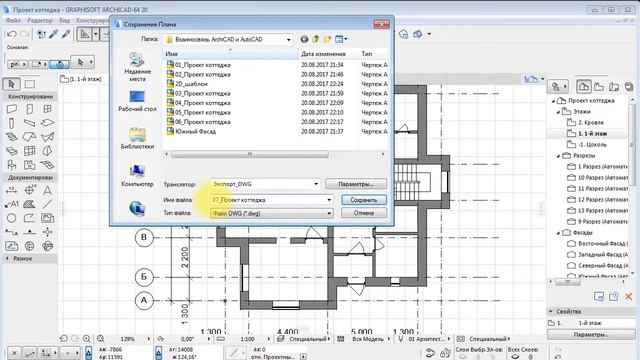Select the Window tool in toolbox
The image size is (640, 360).
[47, 109]
